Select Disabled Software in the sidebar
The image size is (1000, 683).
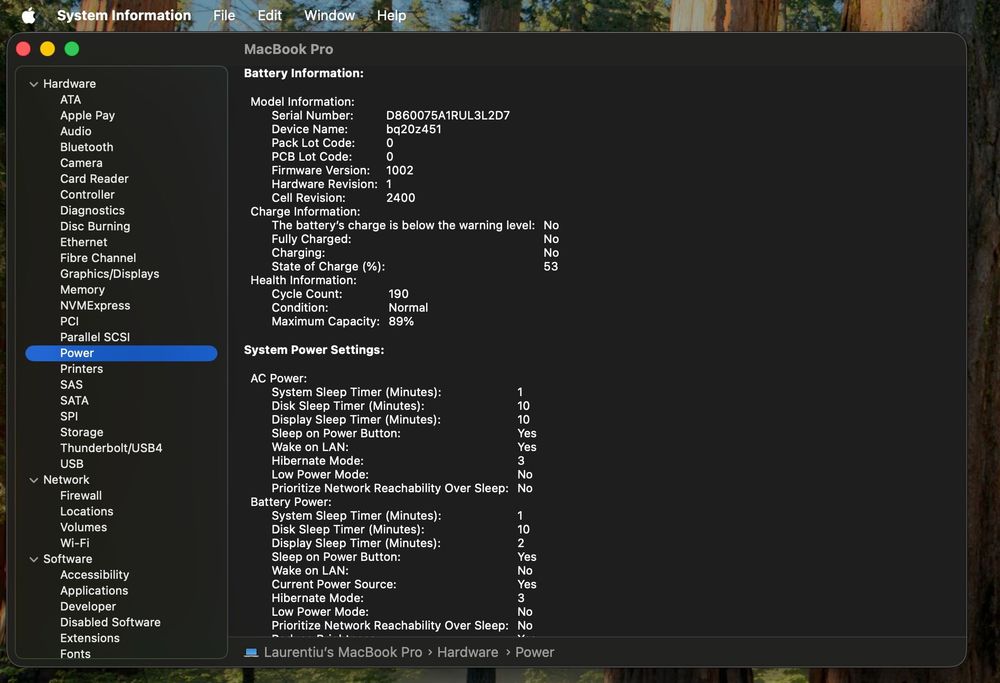tap(110, 622)
